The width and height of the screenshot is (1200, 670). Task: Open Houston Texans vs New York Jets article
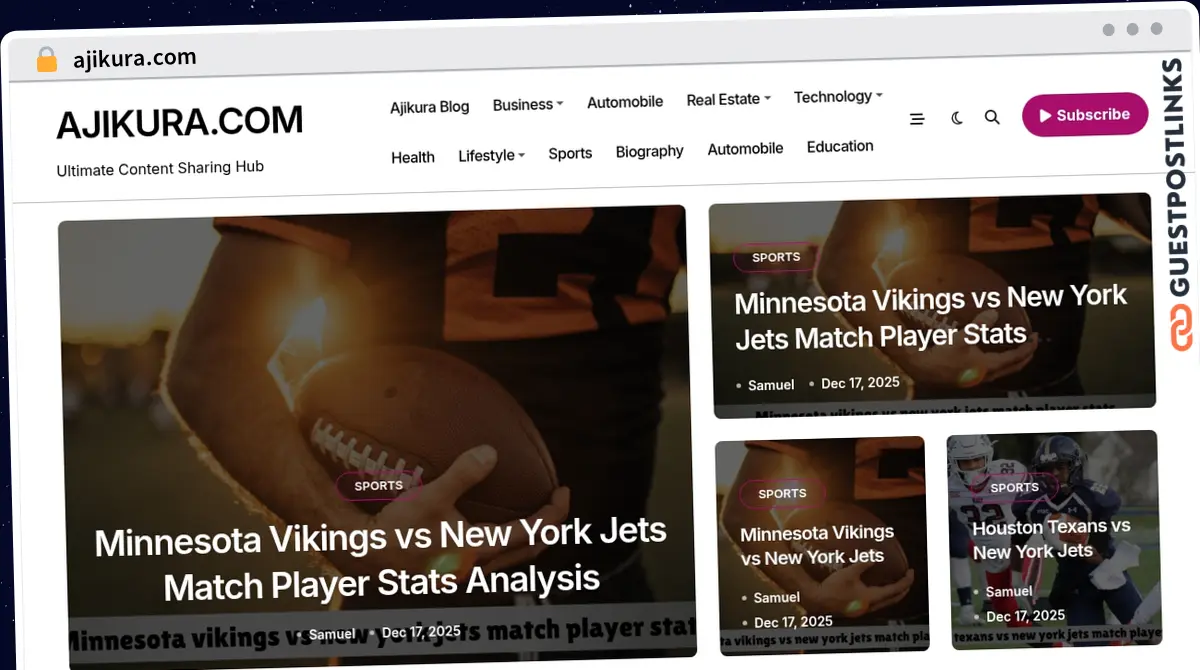point(1051,538)
